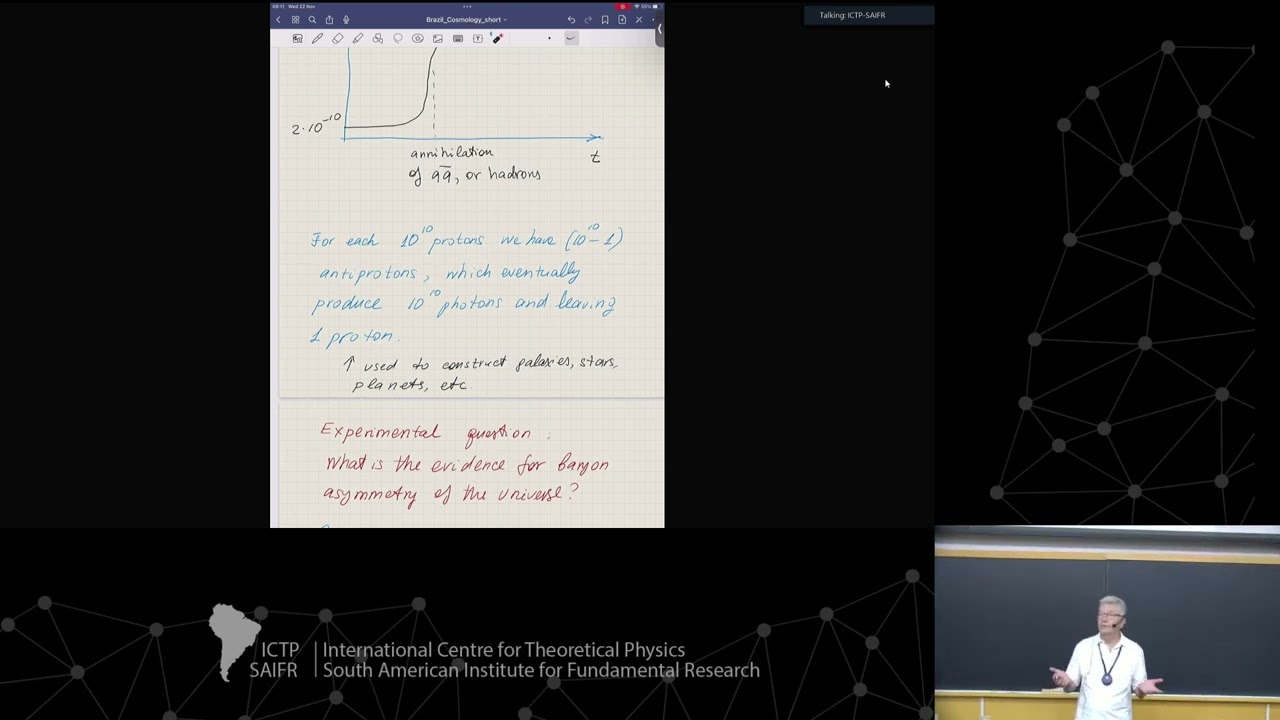Click the 'Talking: ICTP-SAIFR' label
The width and height of the screenshot is (1280, 720).
tap(852, 15)
